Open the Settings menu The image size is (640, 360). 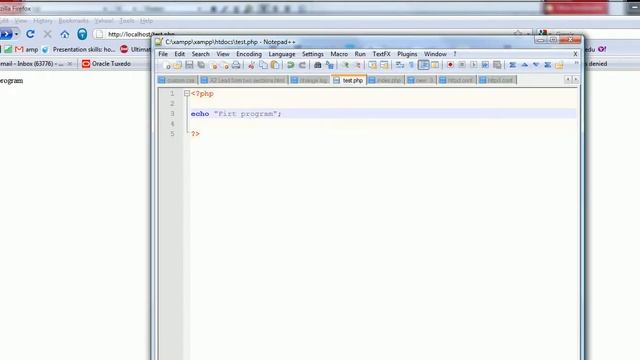coord(313,54)
